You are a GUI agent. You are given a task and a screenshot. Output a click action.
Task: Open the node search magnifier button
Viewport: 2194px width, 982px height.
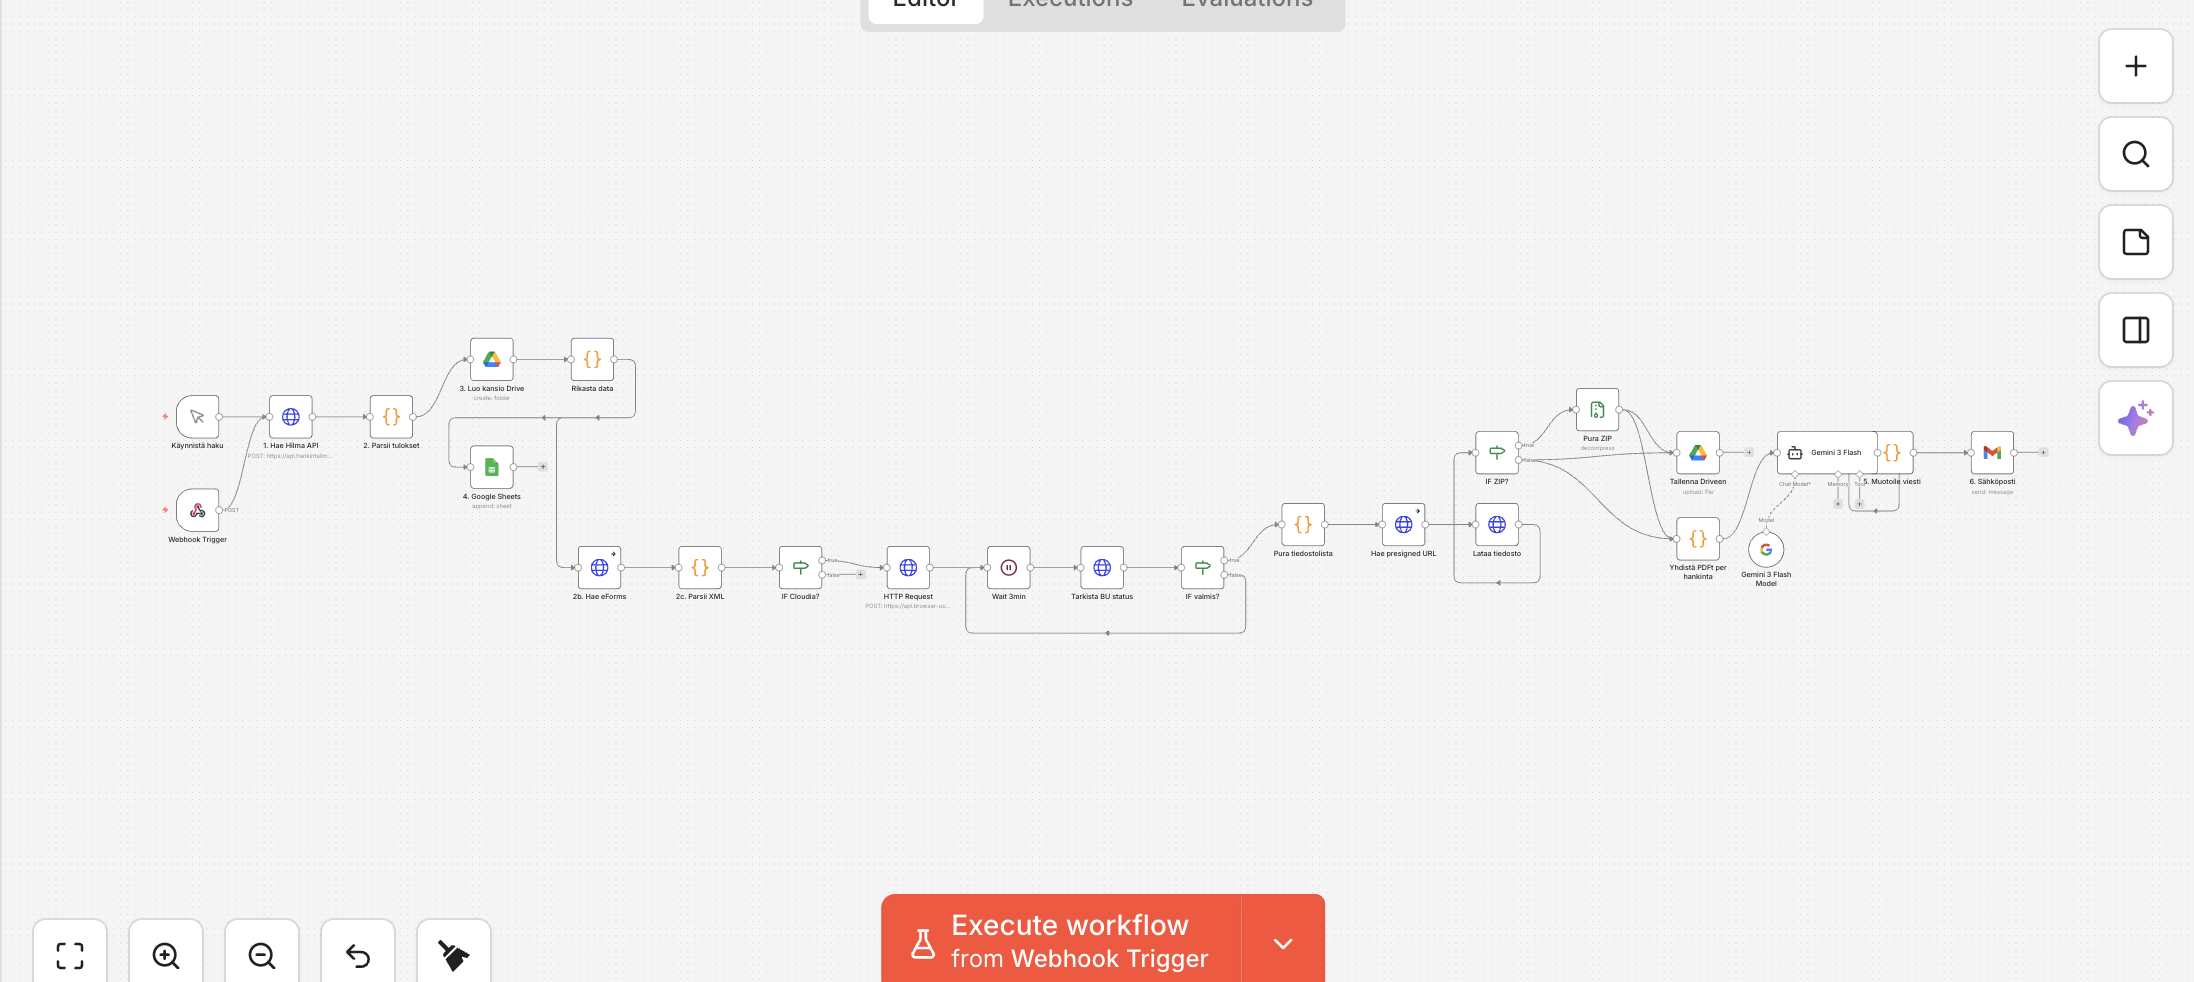tap(2135, 154)
